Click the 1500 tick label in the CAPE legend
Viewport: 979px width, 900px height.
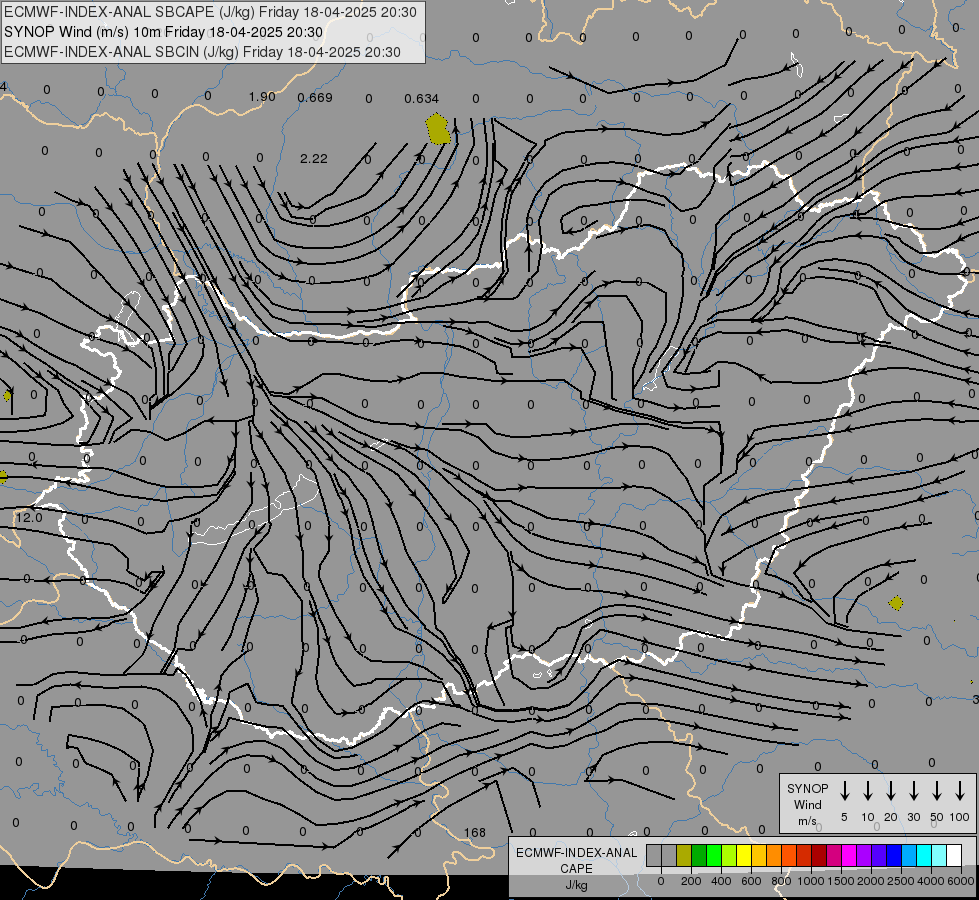pos(841,881)
